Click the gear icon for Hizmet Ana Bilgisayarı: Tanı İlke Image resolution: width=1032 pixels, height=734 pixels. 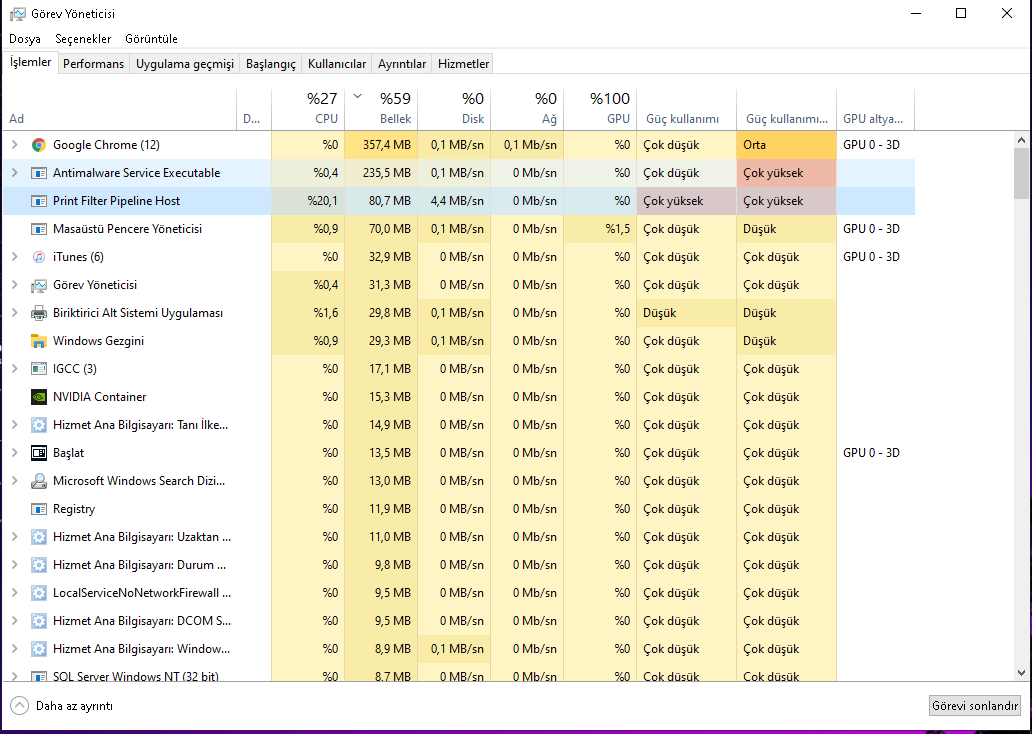coord(39,425)
